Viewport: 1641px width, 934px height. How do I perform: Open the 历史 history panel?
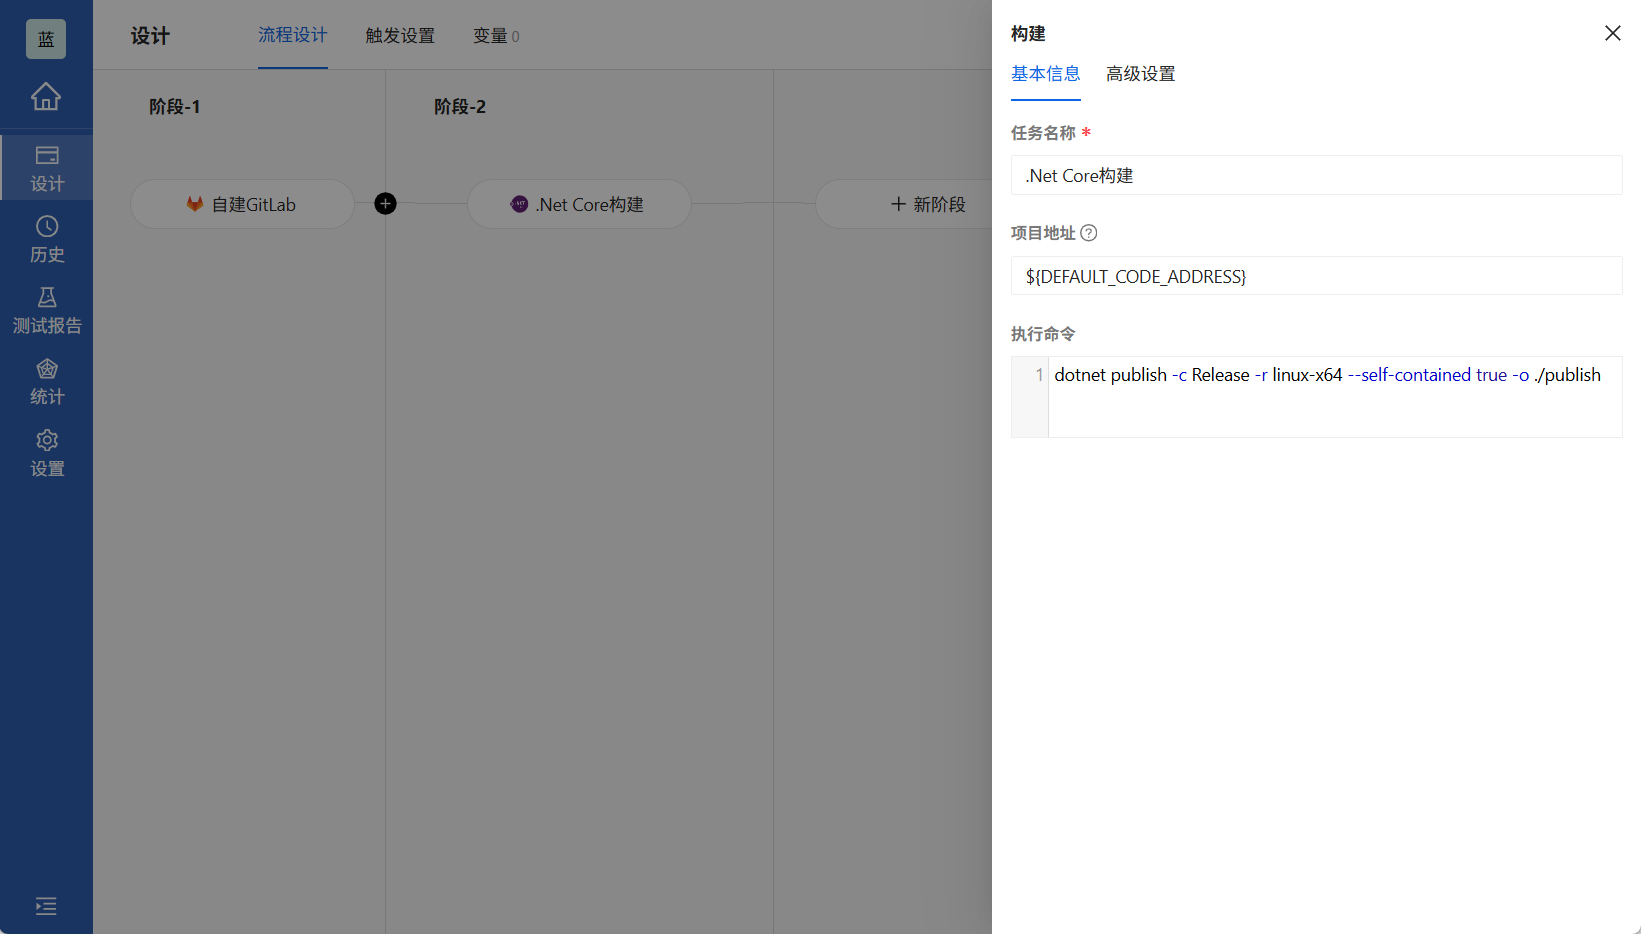pyautogui.click(x=46, y=238)
